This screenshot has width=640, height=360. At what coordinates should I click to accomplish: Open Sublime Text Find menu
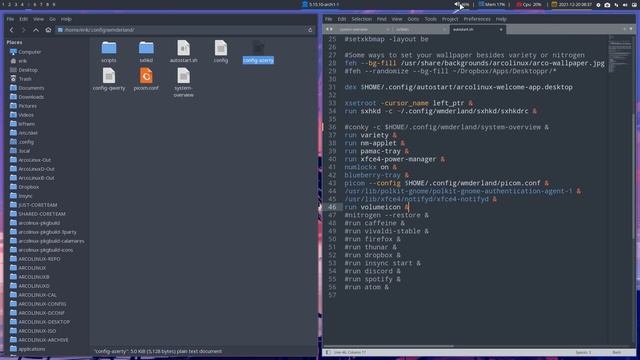(x=382, y=19)
